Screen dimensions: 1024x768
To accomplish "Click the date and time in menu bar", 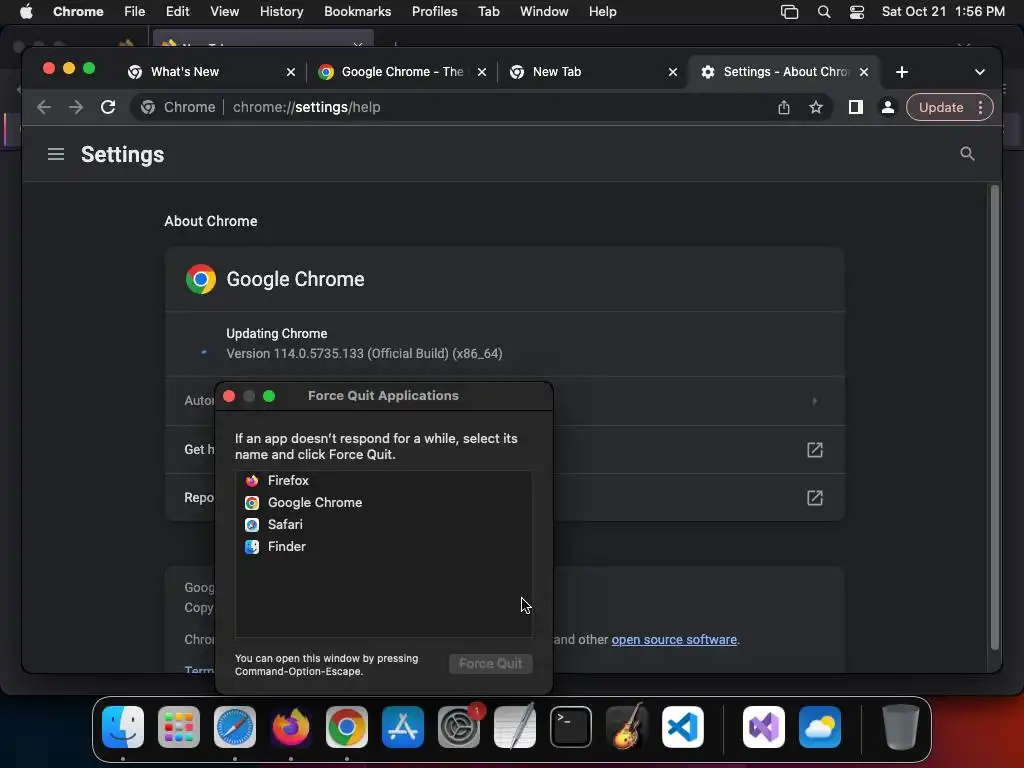I will coord(943,12).
